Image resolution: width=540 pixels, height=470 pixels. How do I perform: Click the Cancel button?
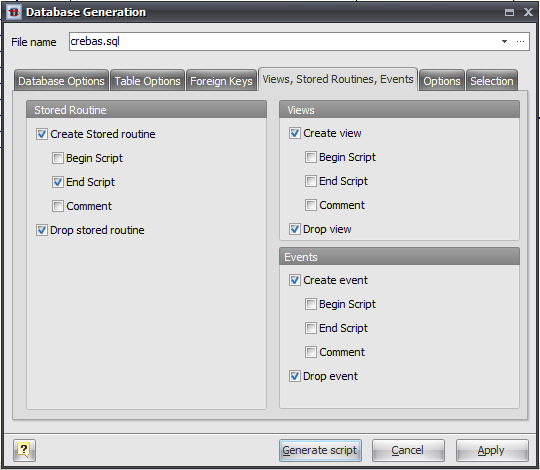408,450
